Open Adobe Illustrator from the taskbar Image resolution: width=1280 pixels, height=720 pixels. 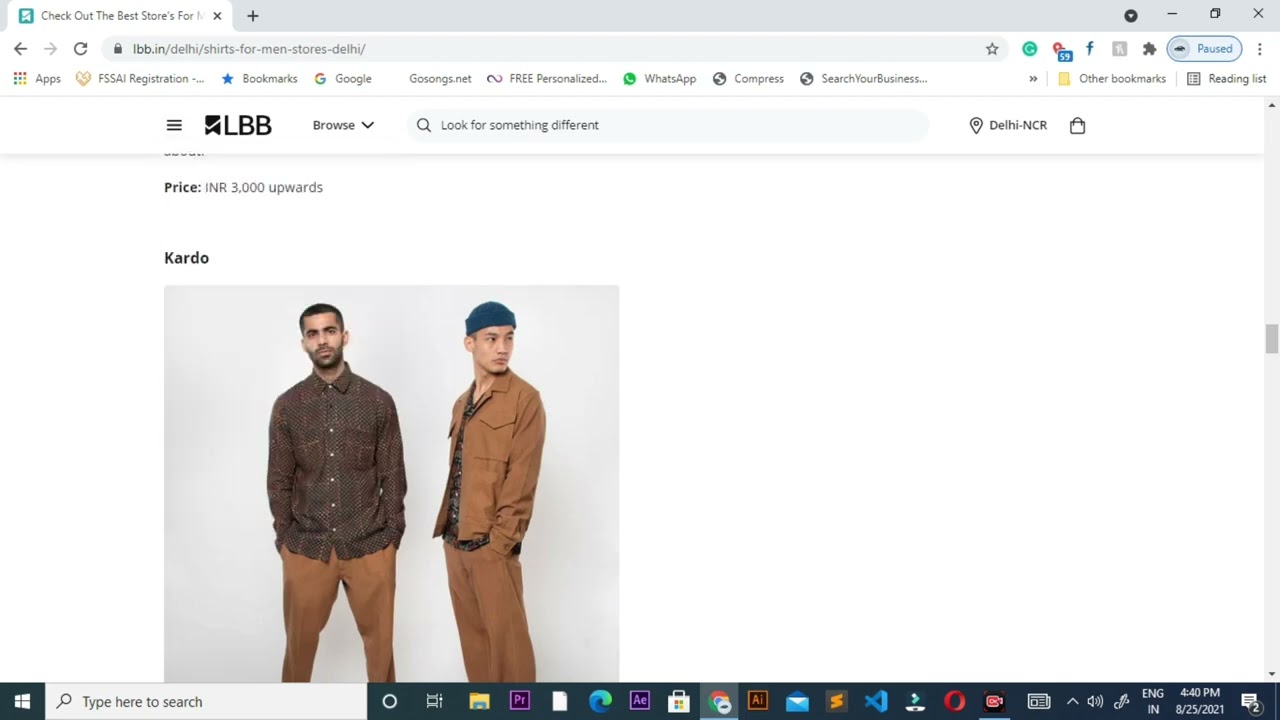[x=758, y=701]
